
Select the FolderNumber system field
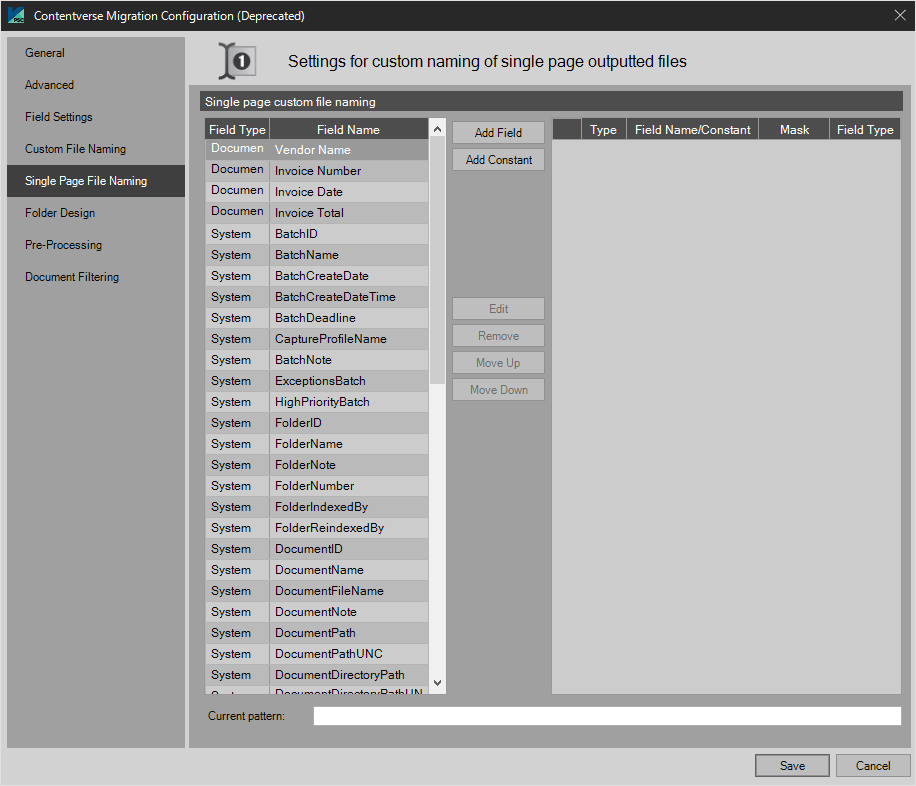pos(317,486)
